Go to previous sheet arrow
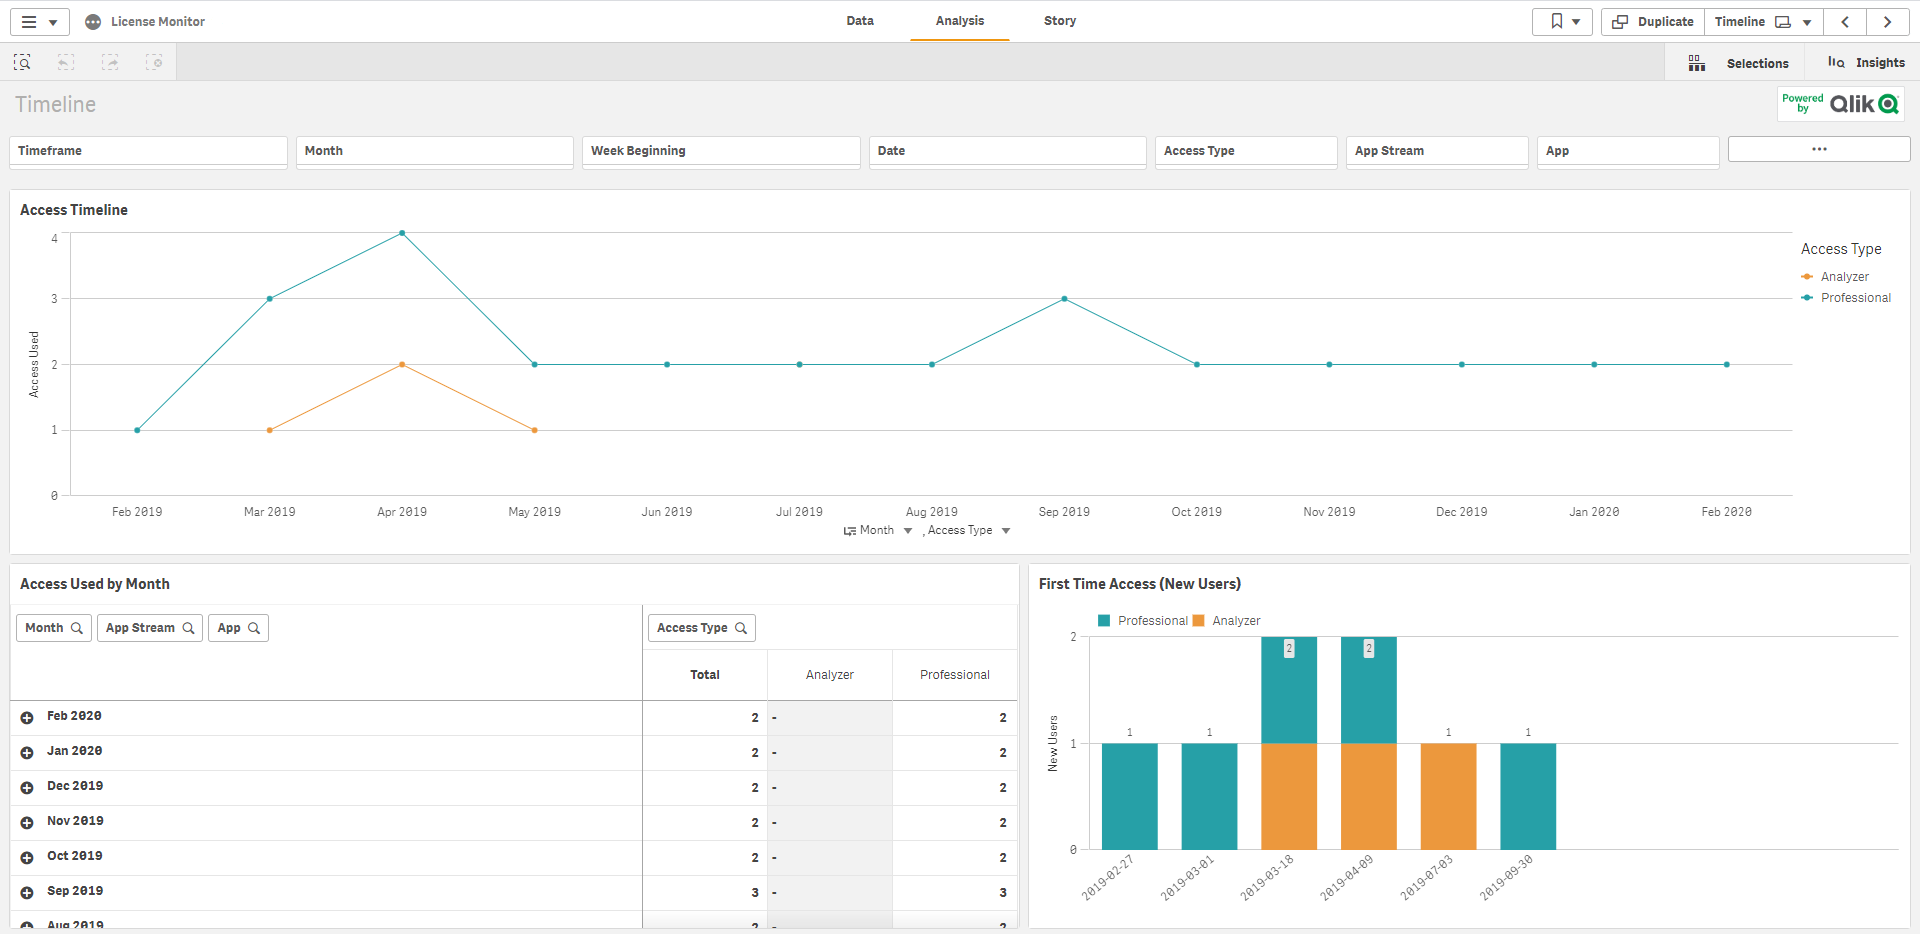 1845,22
